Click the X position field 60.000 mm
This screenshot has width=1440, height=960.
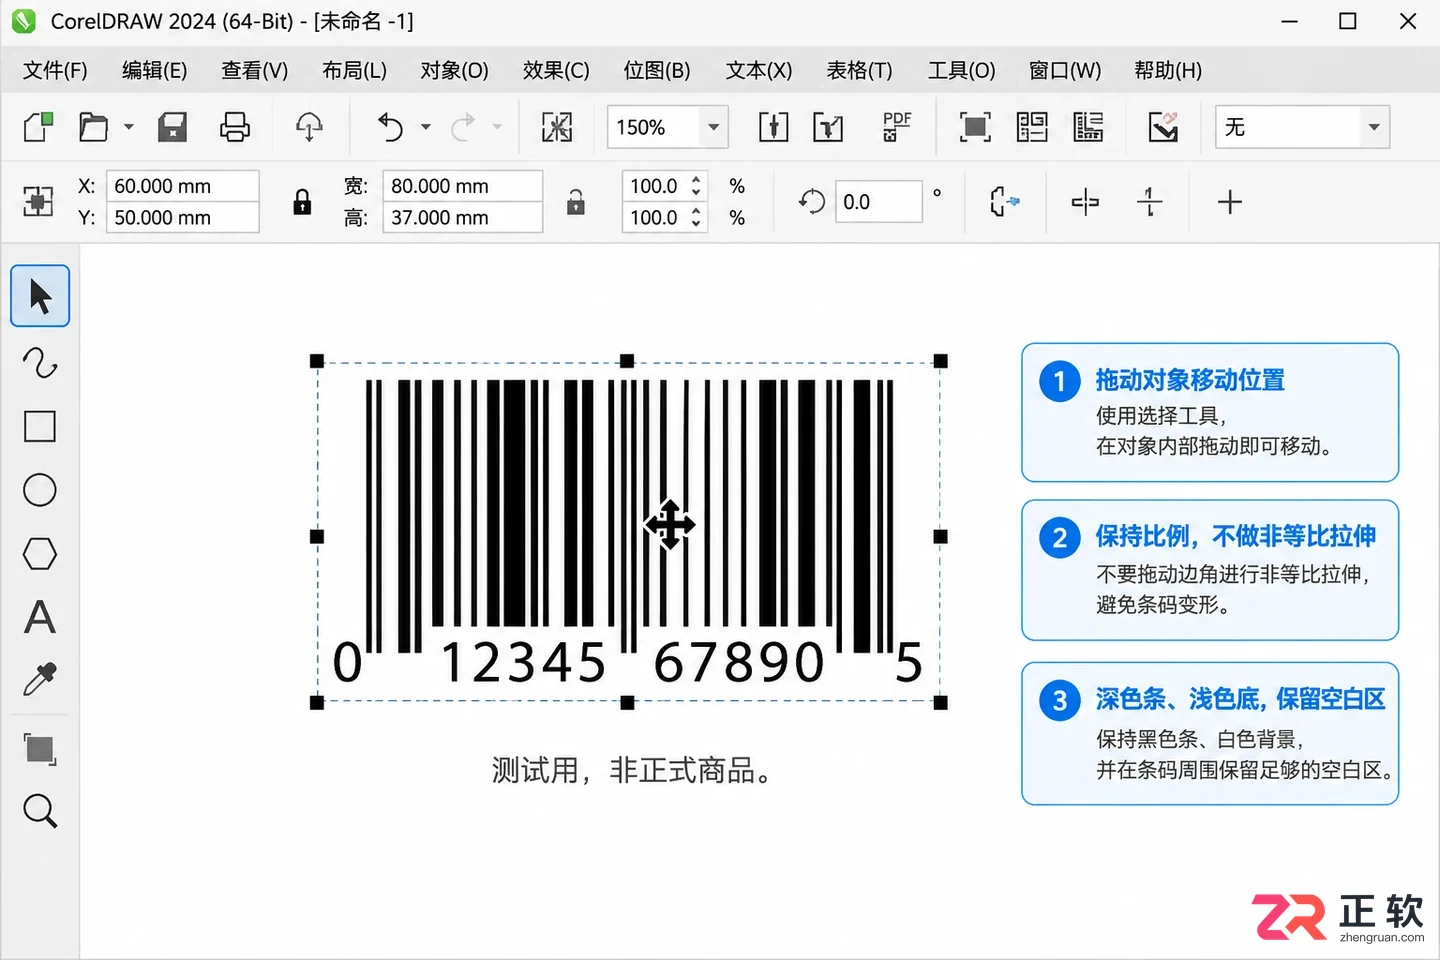pos(182,186)
